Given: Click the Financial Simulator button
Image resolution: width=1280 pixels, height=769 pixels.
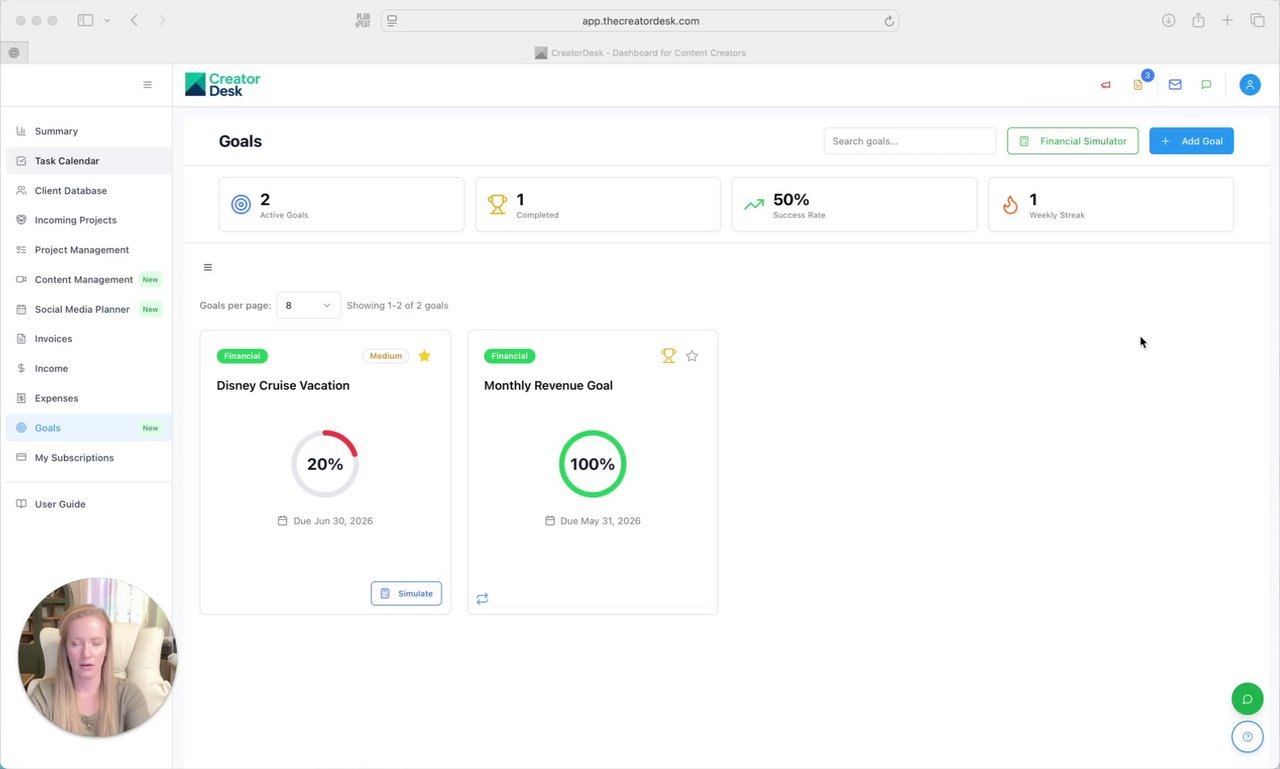Looking at the screenshot, I should (1072, 141).
